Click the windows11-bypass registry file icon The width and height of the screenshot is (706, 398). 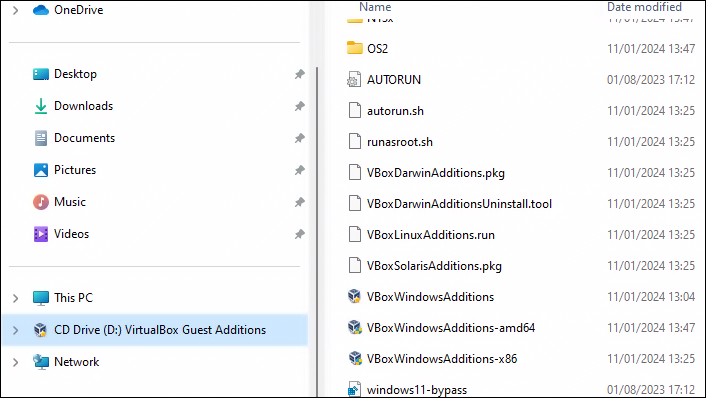point(354,389)
